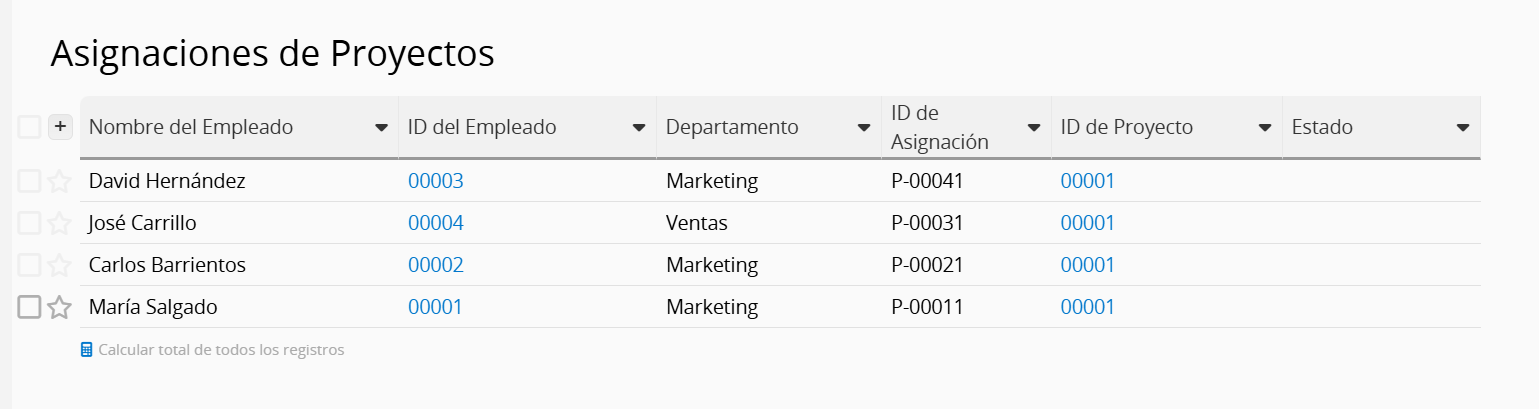Check the box for María Salgado

(29, 307)
